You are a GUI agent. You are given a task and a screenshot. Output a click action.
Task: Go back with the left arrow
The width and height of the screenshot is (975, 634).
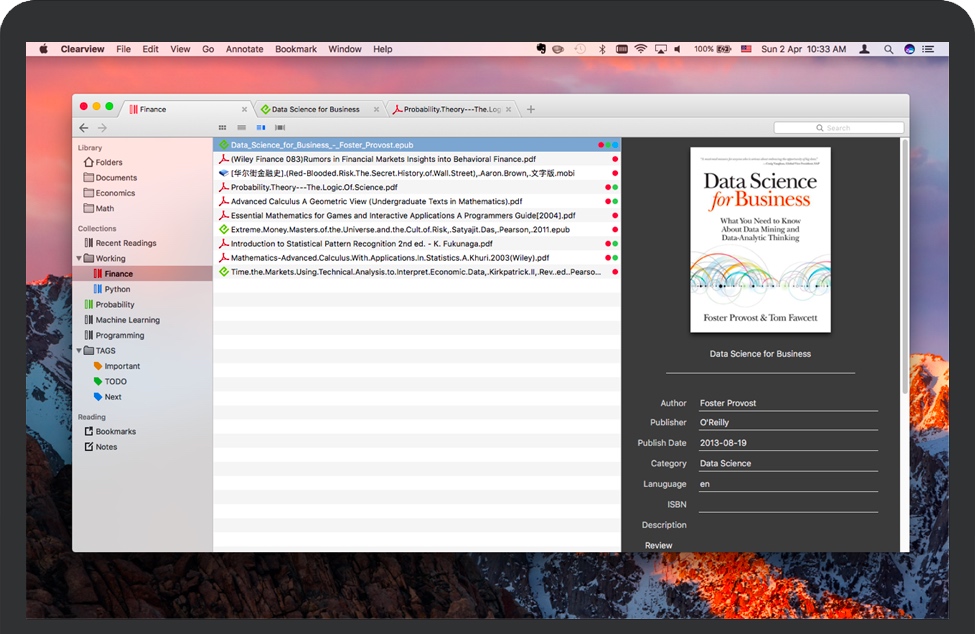coord(84,128)
